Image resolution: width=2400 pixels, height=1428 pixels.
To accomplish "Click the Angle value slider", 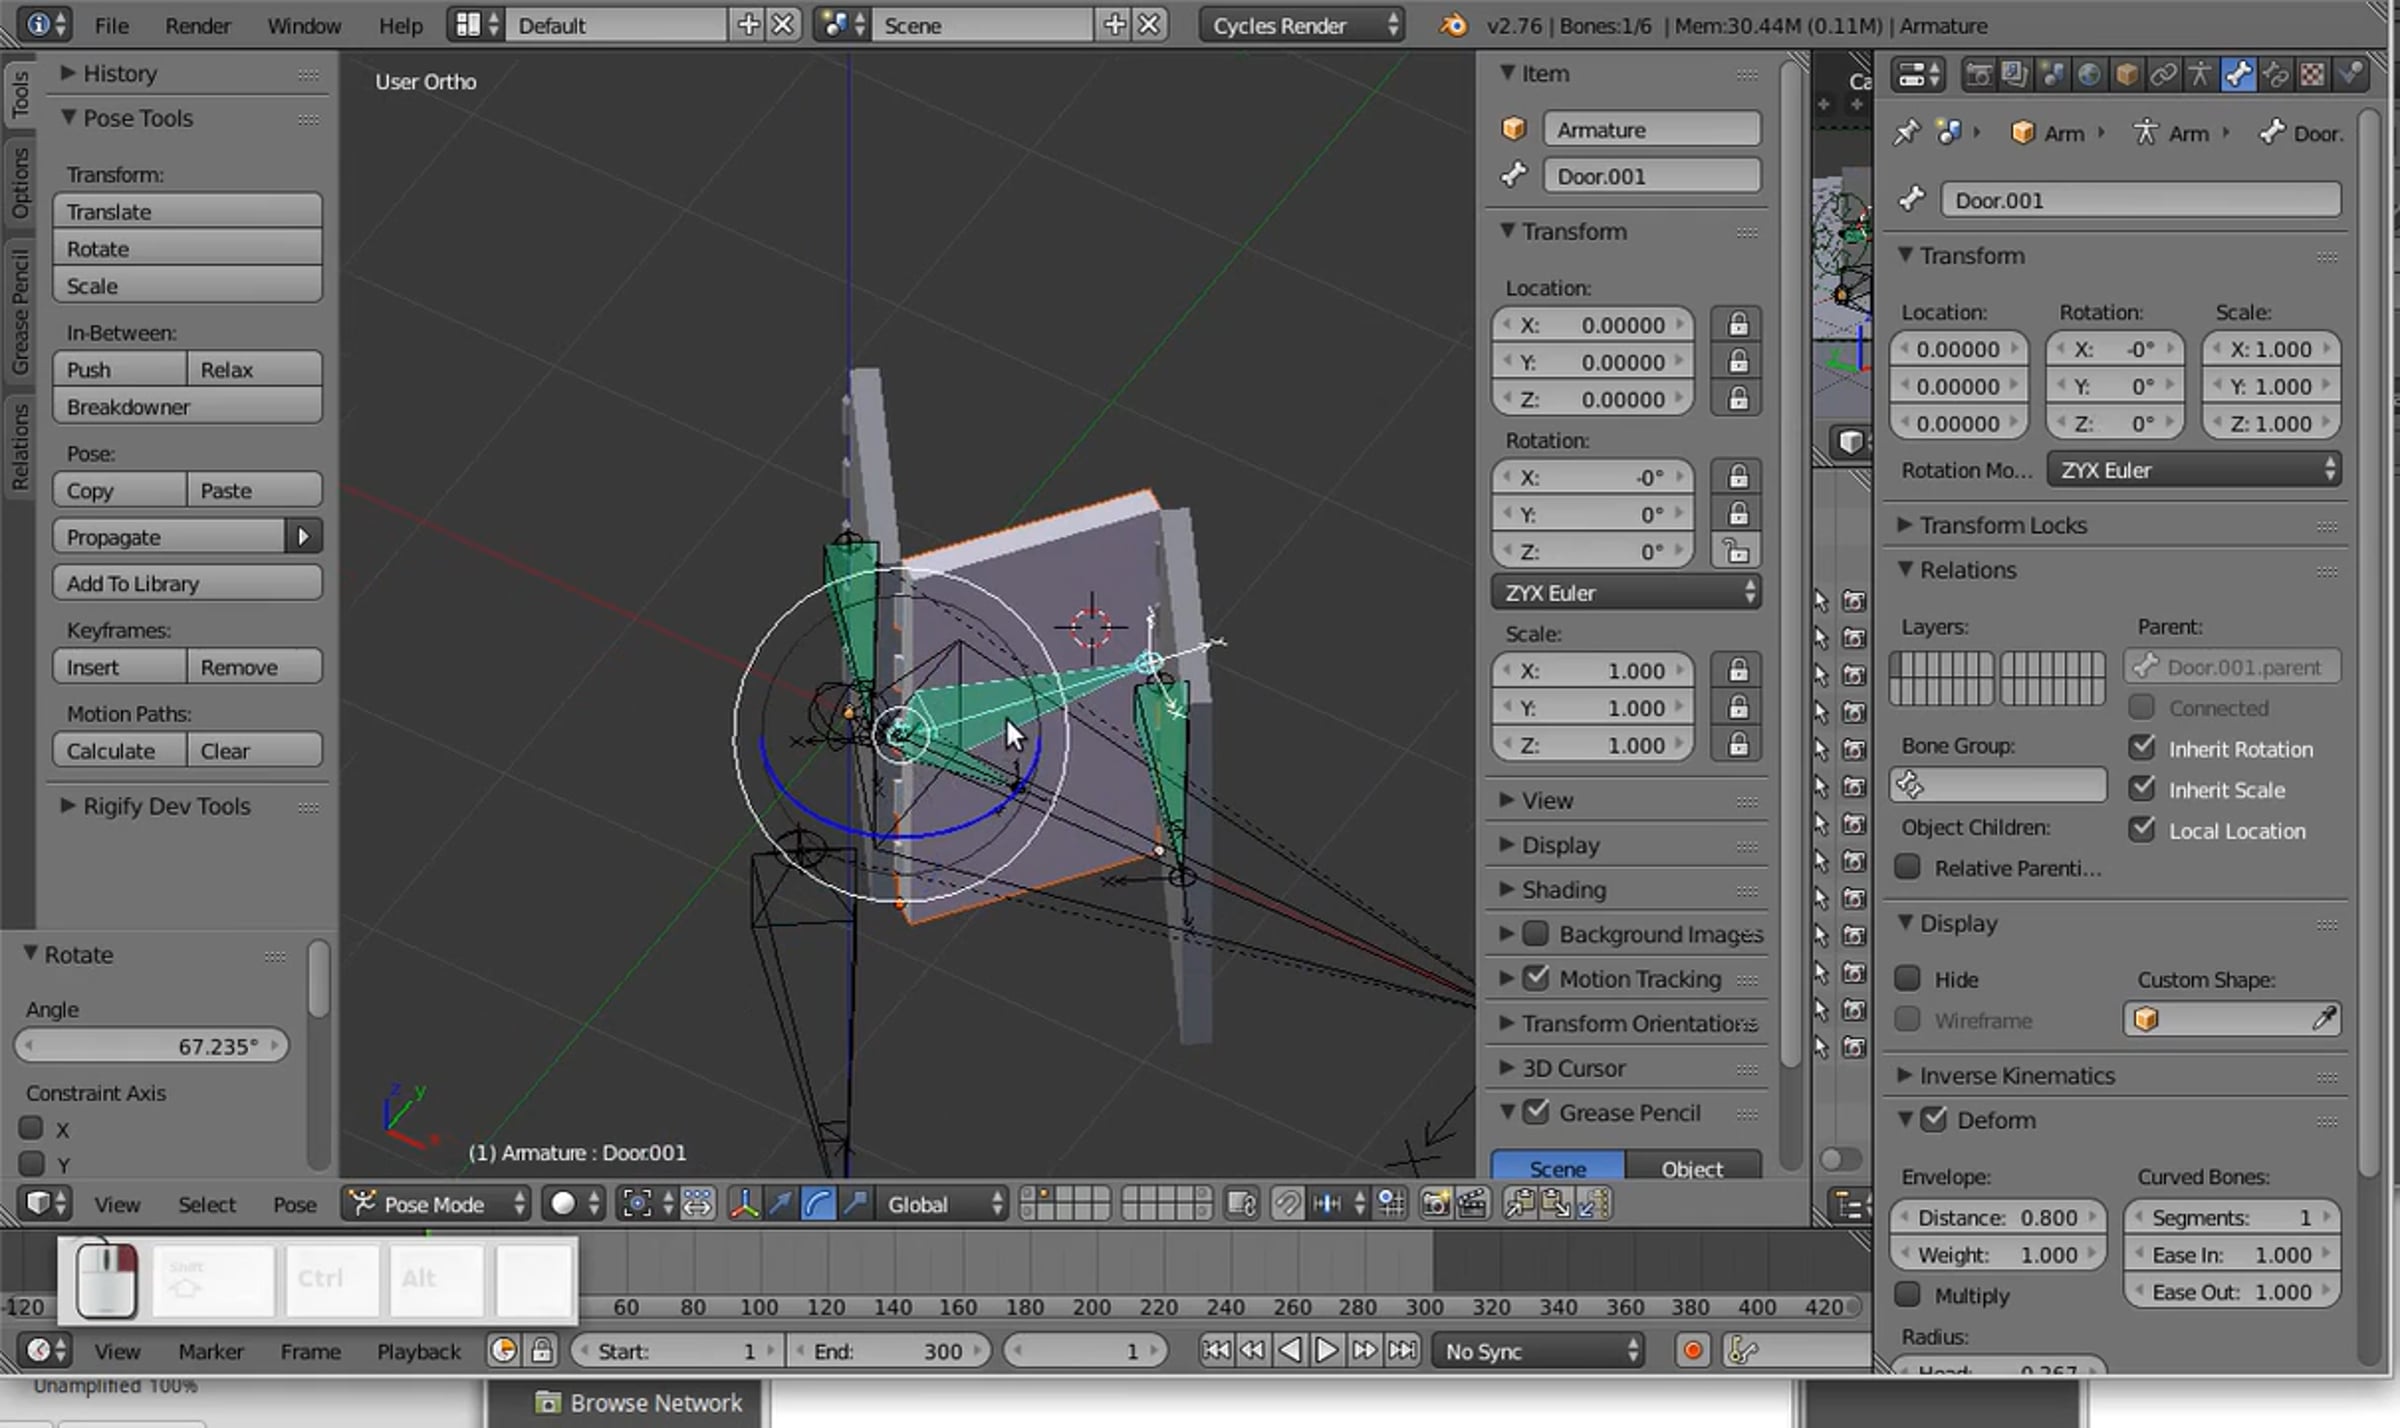I will 152,1046.
